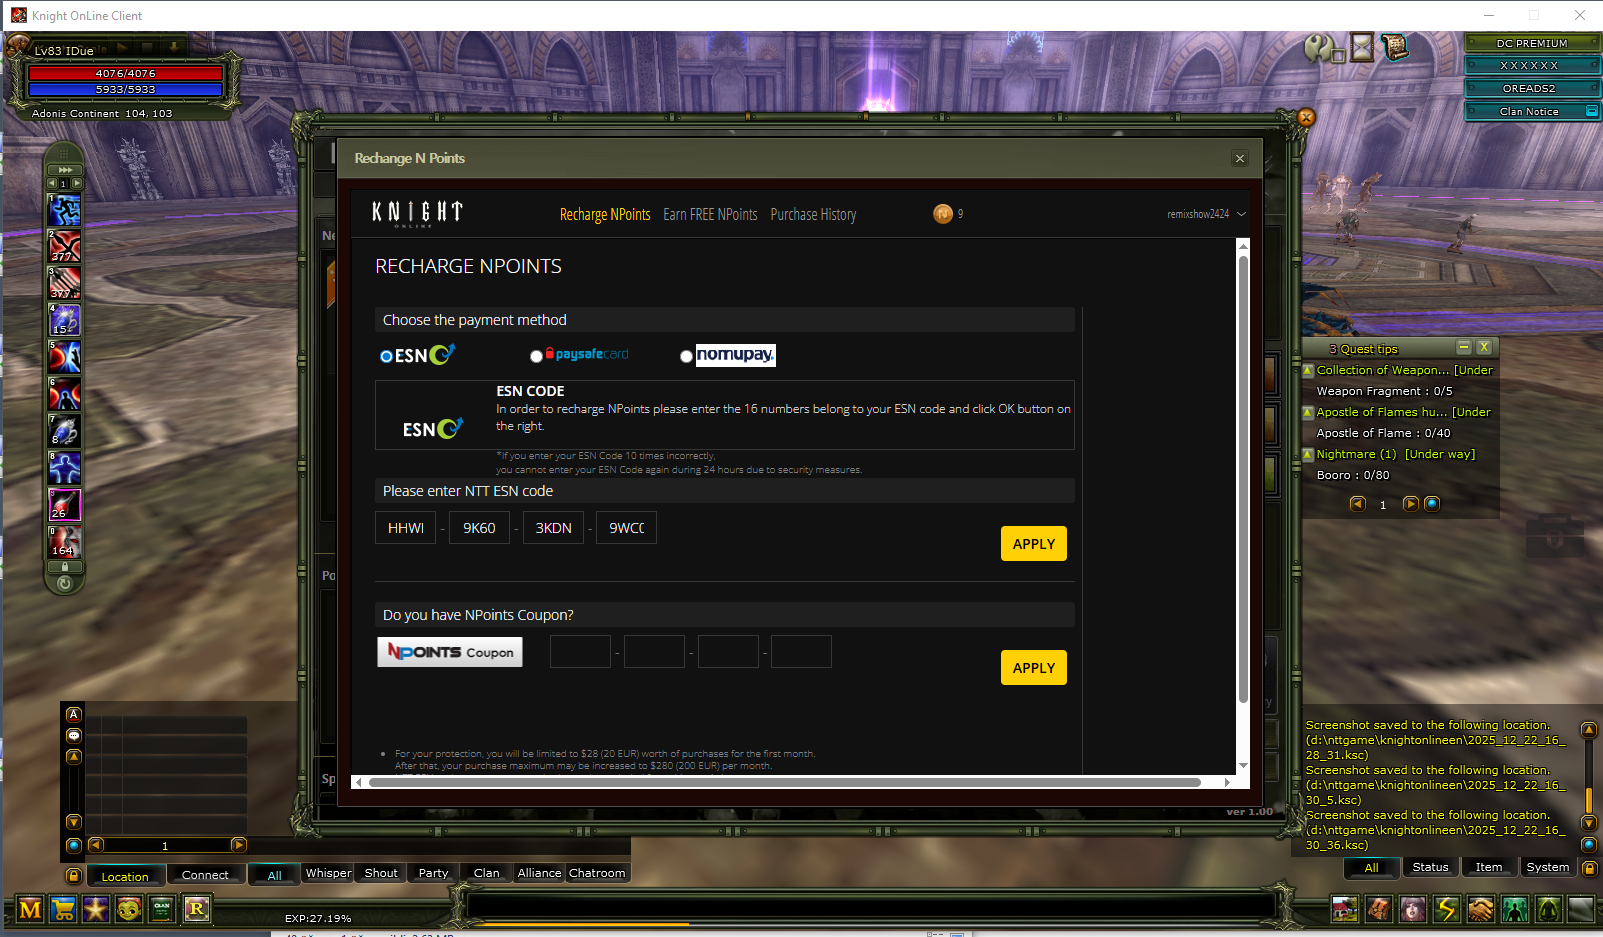Image resolution: width=1603 pixels, height=937 pixels.
Task: Collapse the Clan Notice panel
Action: point(1592,111)
